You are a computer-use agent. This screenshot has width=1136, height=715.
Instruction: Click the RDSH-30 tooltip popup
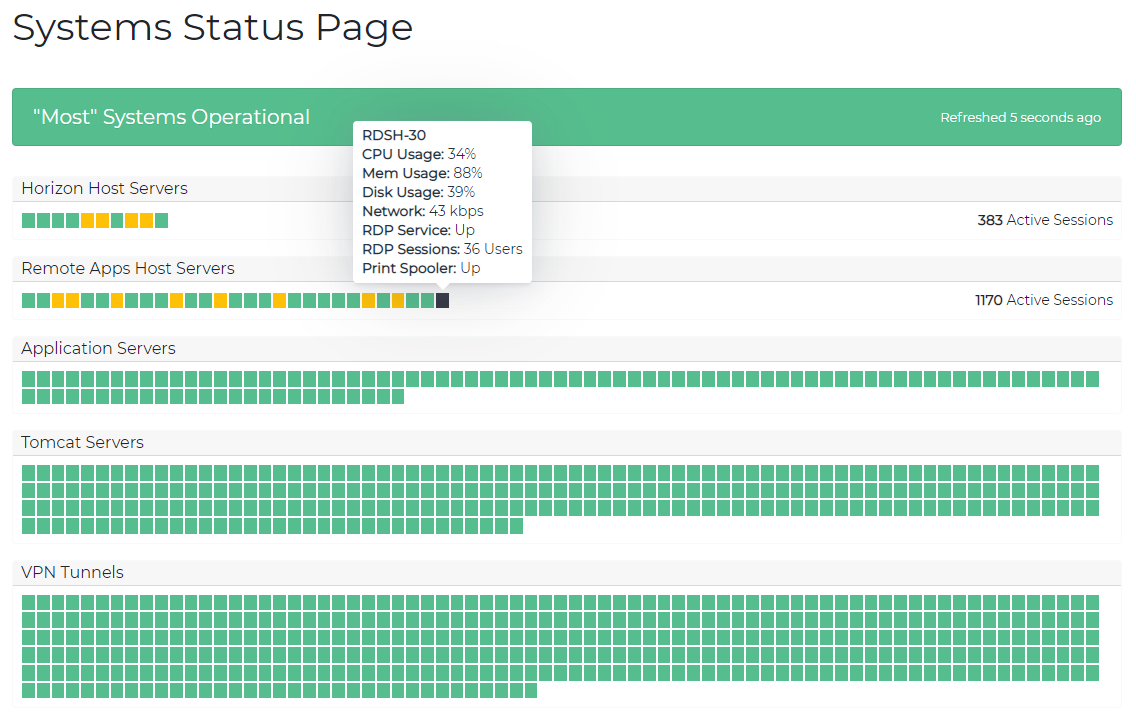[x=442, y=200]
